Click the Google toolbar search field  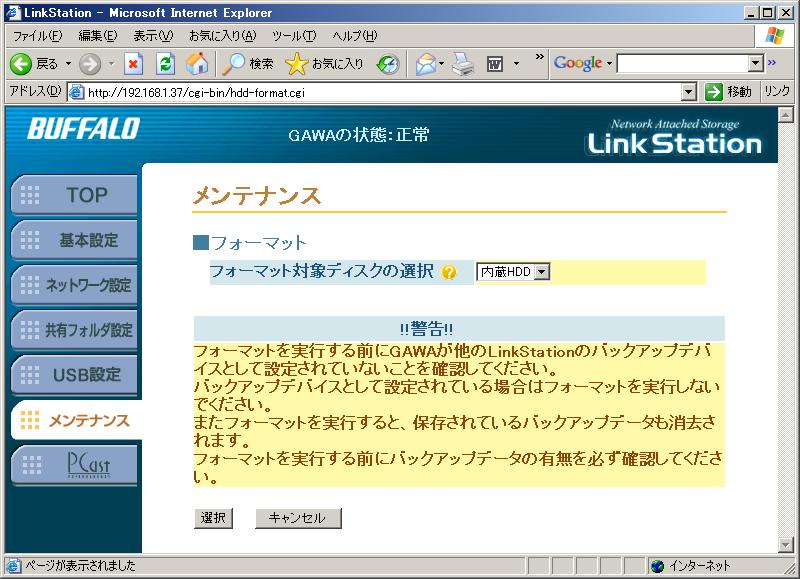click(x=683, y=63)
